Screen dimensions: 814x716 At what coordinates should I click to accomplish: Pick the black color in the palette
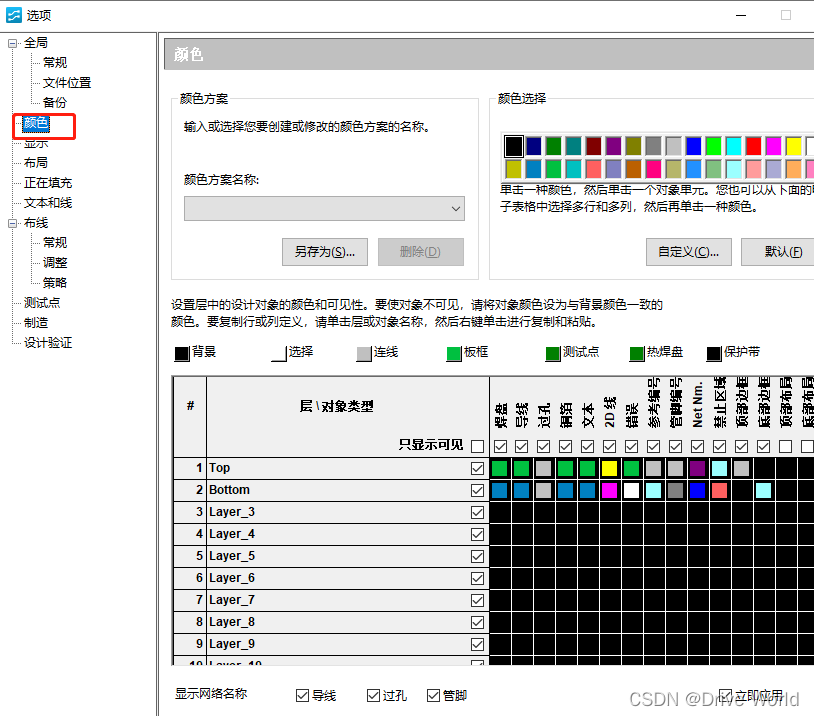[514, 146]
